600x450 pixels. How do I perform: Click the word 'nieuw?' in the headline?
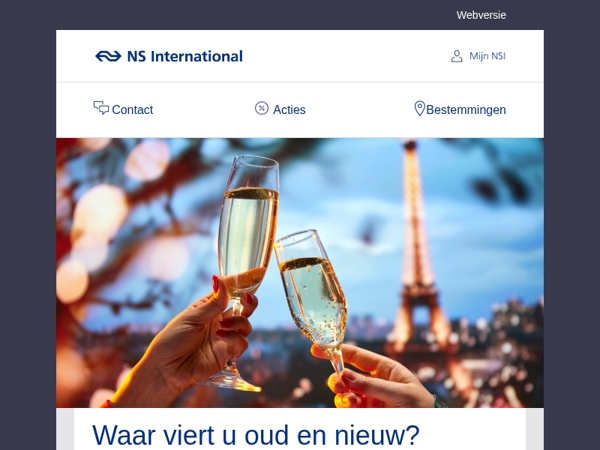pyautogui.click(x=377, y=435)
